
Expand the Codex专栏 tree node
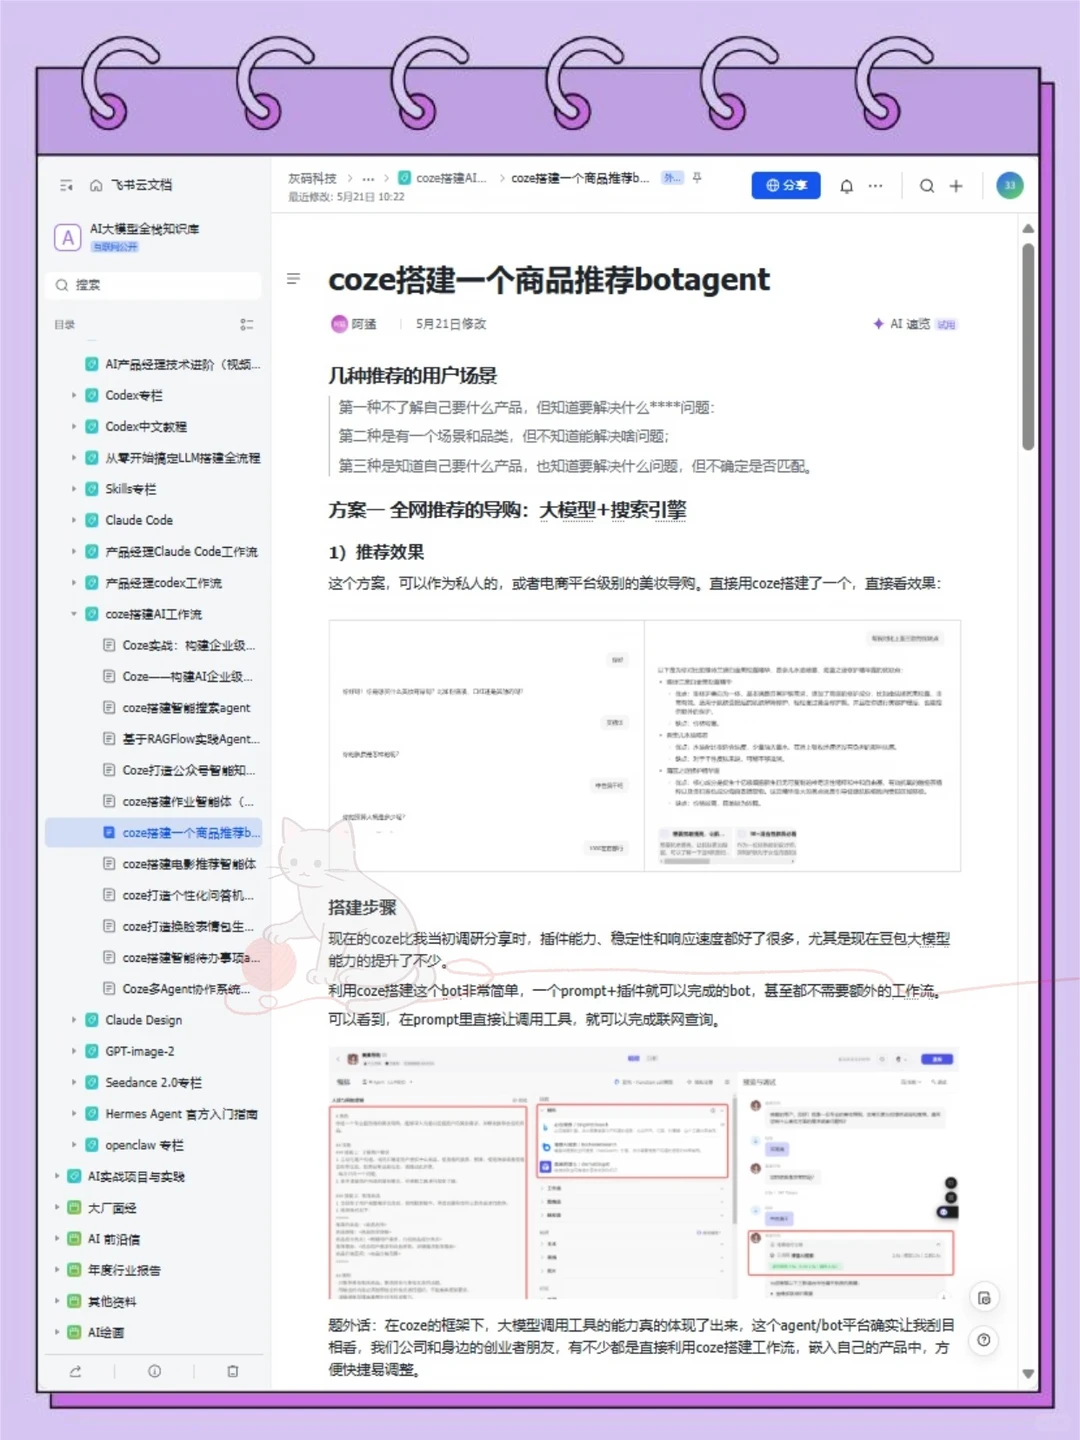tap(74, 395)
